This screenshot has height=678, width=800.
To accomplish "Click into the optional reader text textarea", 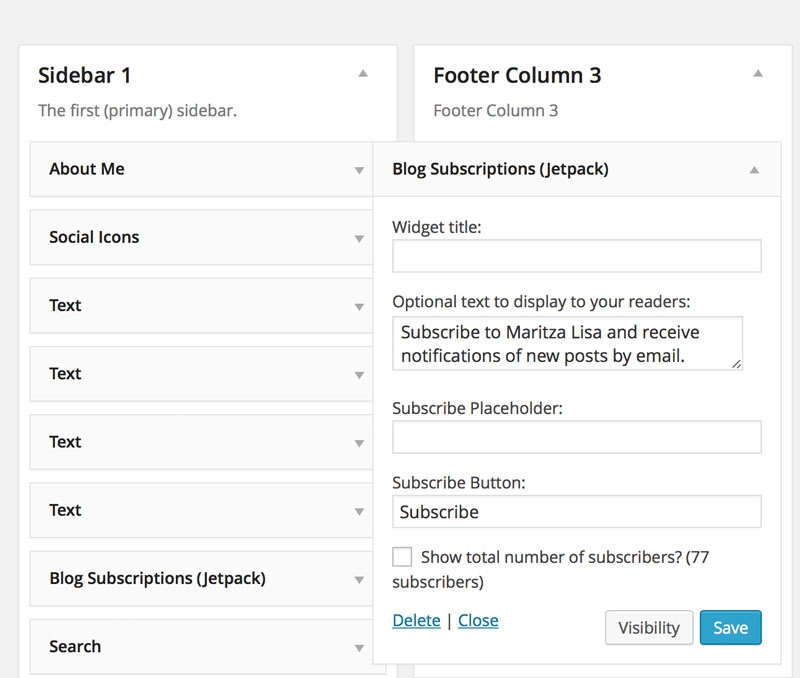I will [567, 343].
